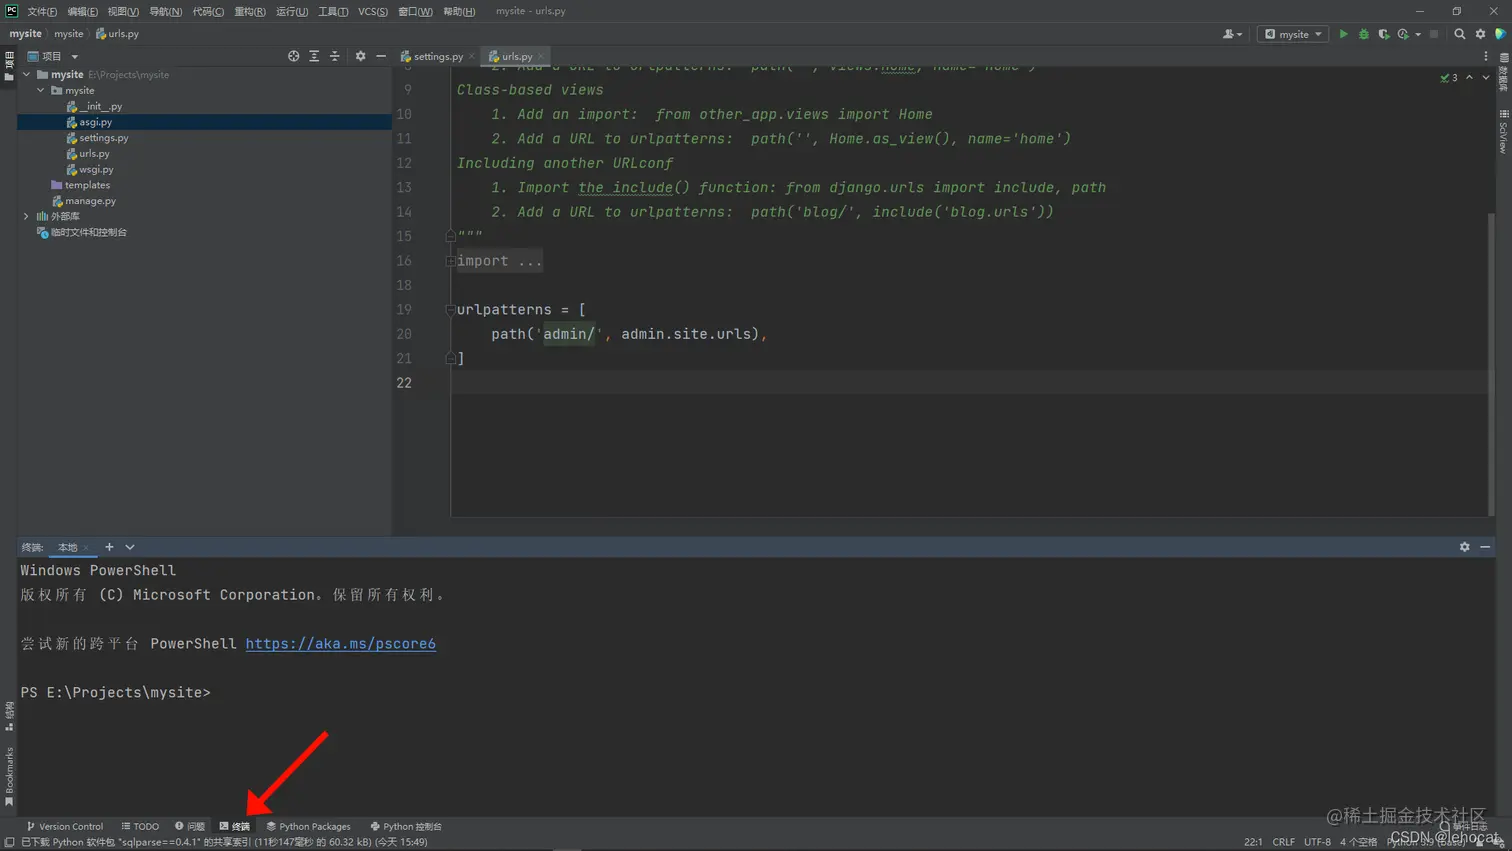Open terminal panel settings gear
Screen dimensions: 1512x851
click(1464, 547)
